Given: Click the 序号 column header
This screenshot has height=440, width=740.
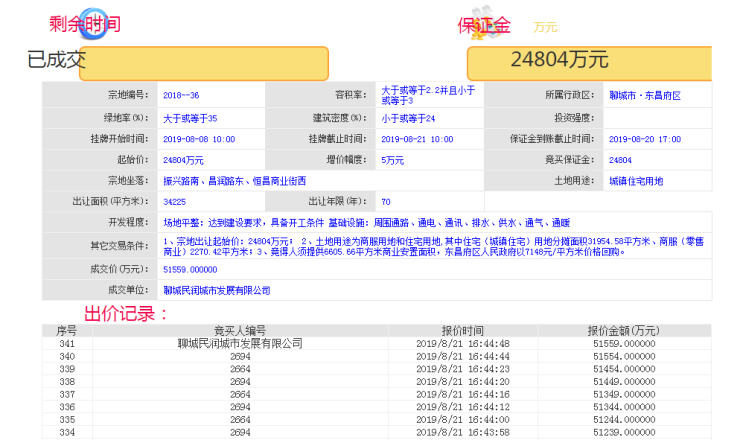Looking at the screenshot, I should (67, 330).
